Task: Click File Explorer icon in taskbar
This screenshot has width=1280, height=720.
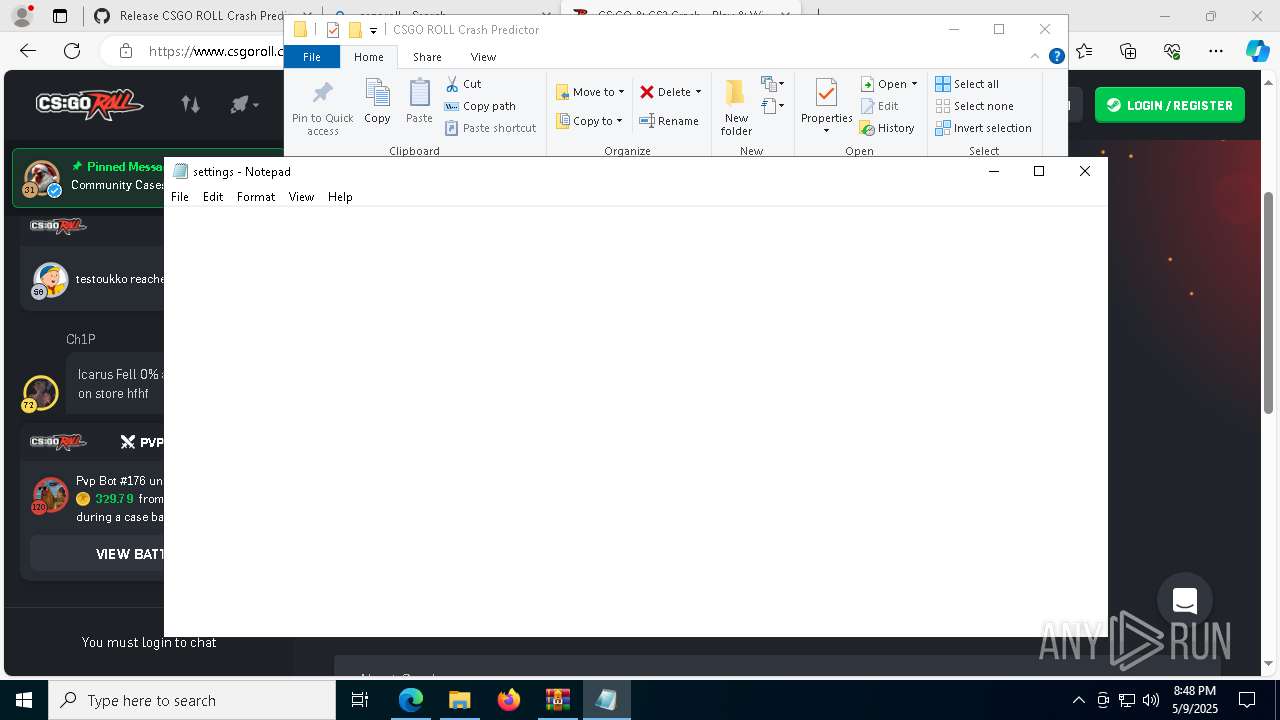Action: coord(459,700)
